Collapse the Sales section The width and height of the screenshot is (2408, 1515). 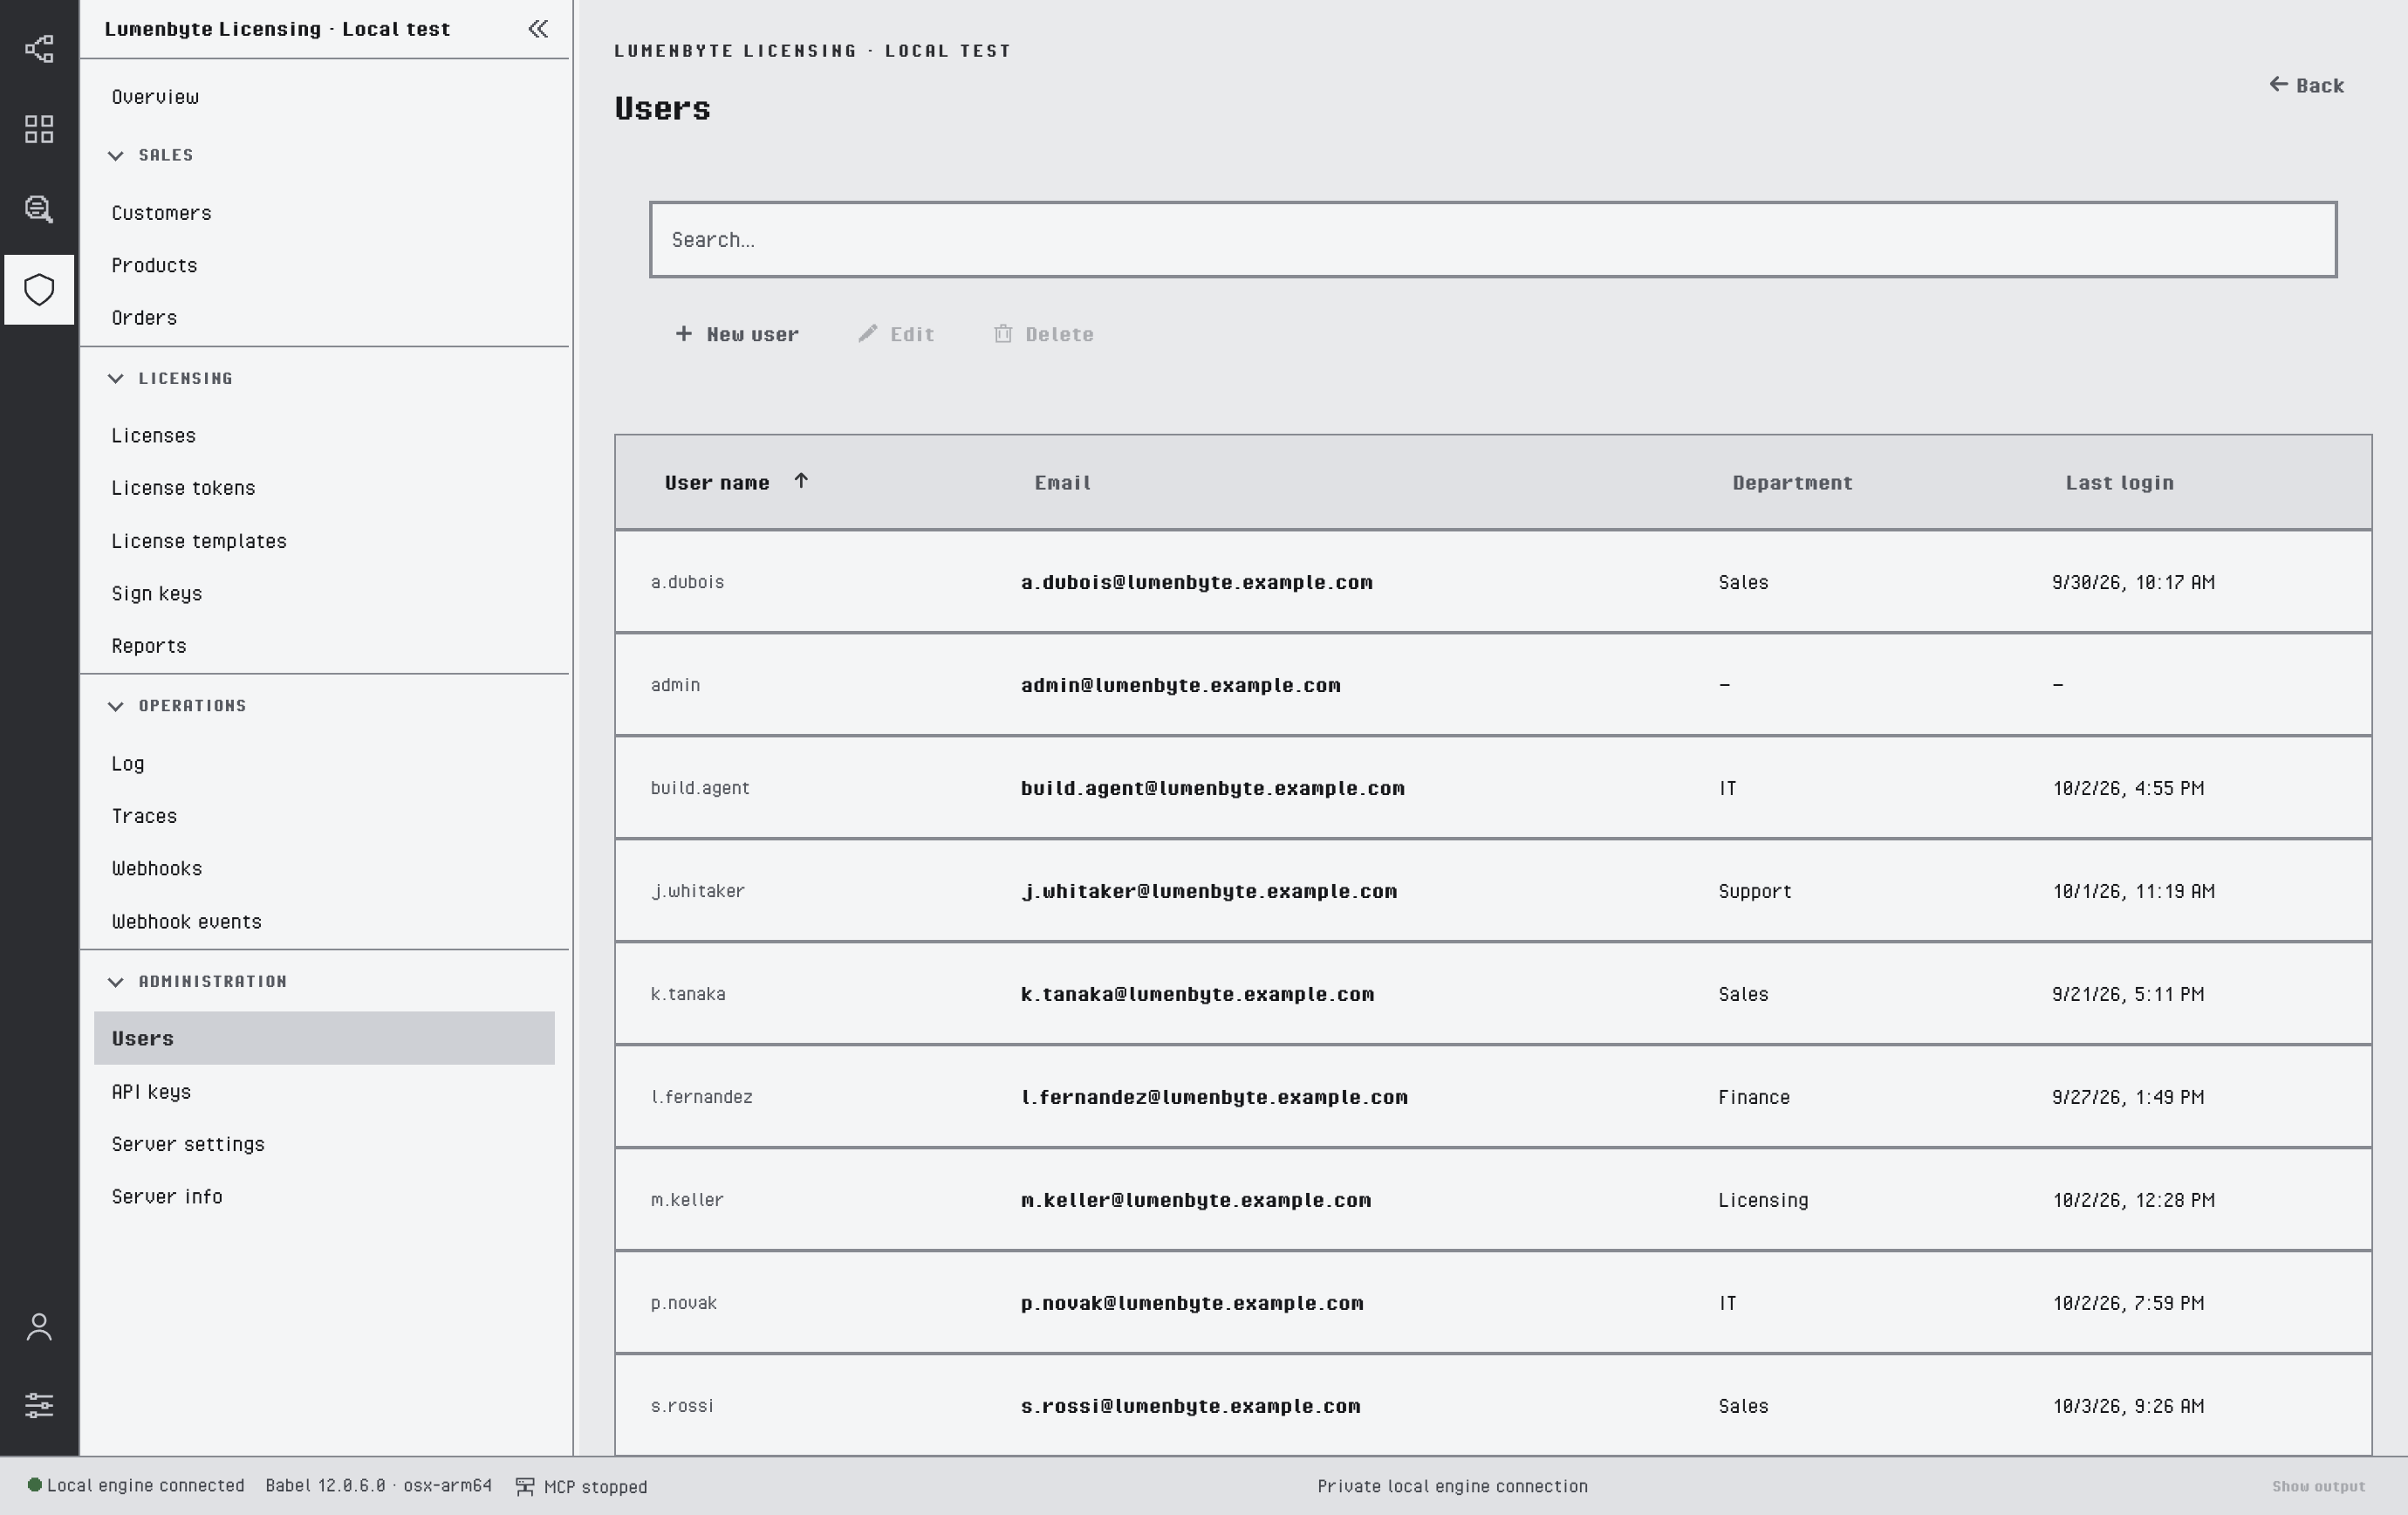116,155
